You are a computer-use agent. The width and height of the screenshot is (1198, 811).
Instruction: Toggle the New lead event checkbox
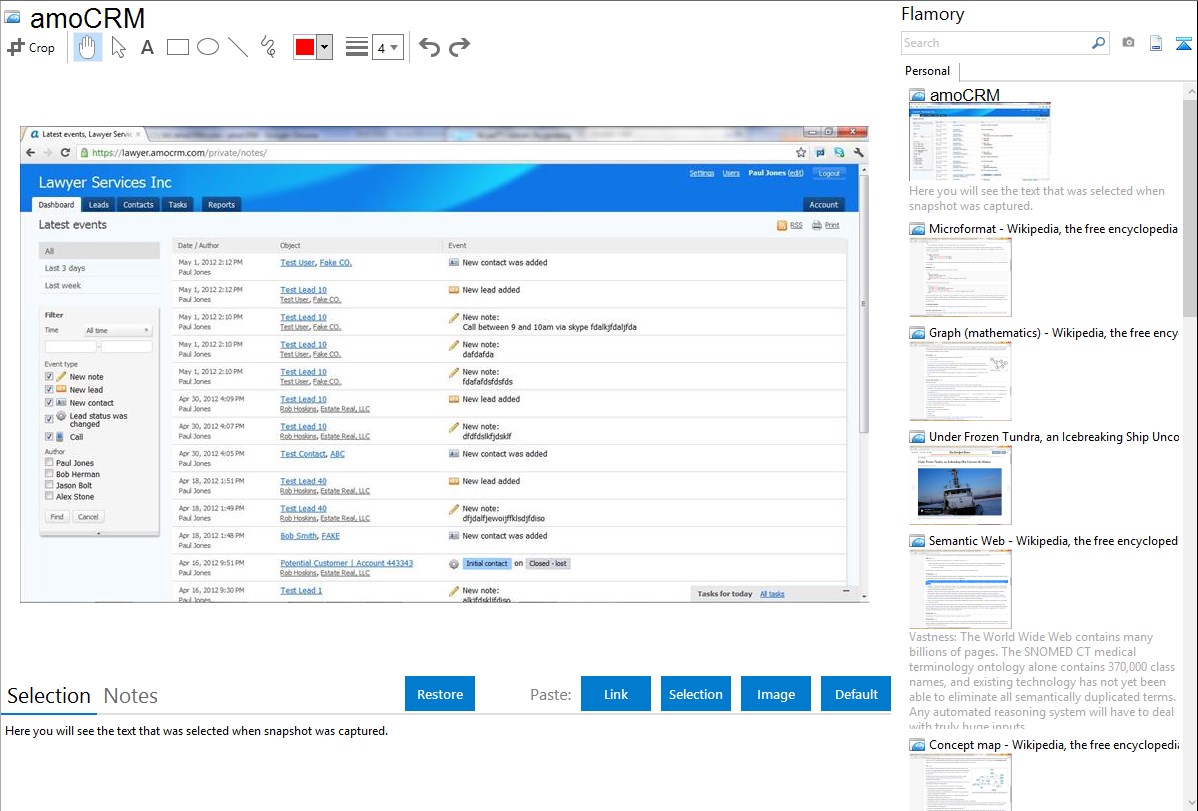(x=49, y=389)
